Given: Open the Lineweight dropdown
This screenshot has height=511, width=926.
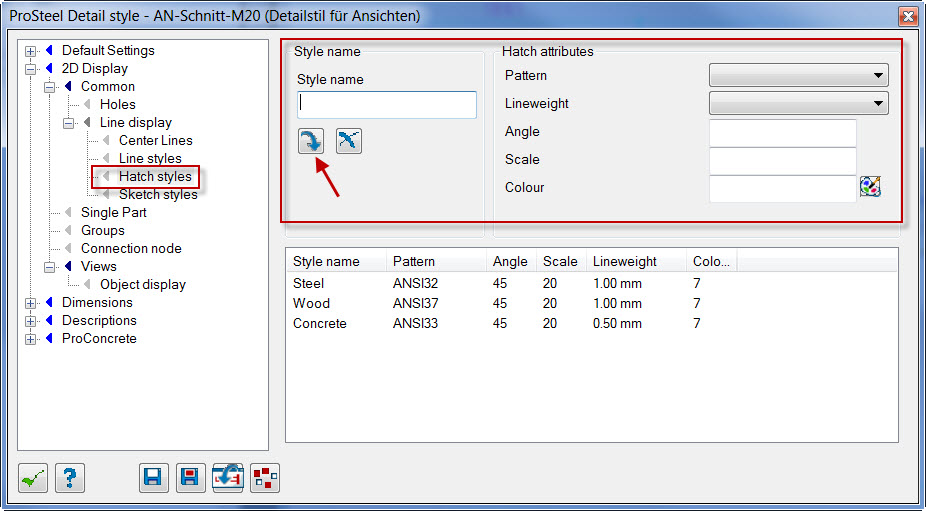Looking at the screenshot, I should pos(798,103).
